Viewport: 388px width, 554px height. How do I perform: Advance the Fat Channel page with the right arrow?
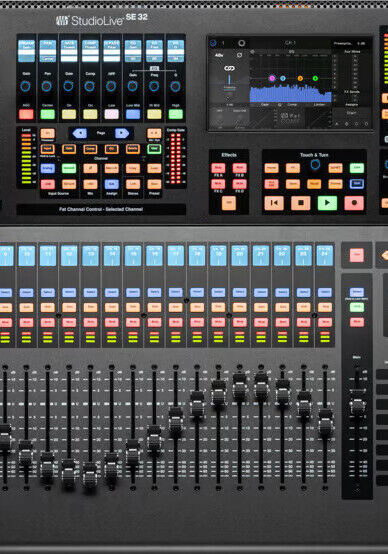click(122, 133)
